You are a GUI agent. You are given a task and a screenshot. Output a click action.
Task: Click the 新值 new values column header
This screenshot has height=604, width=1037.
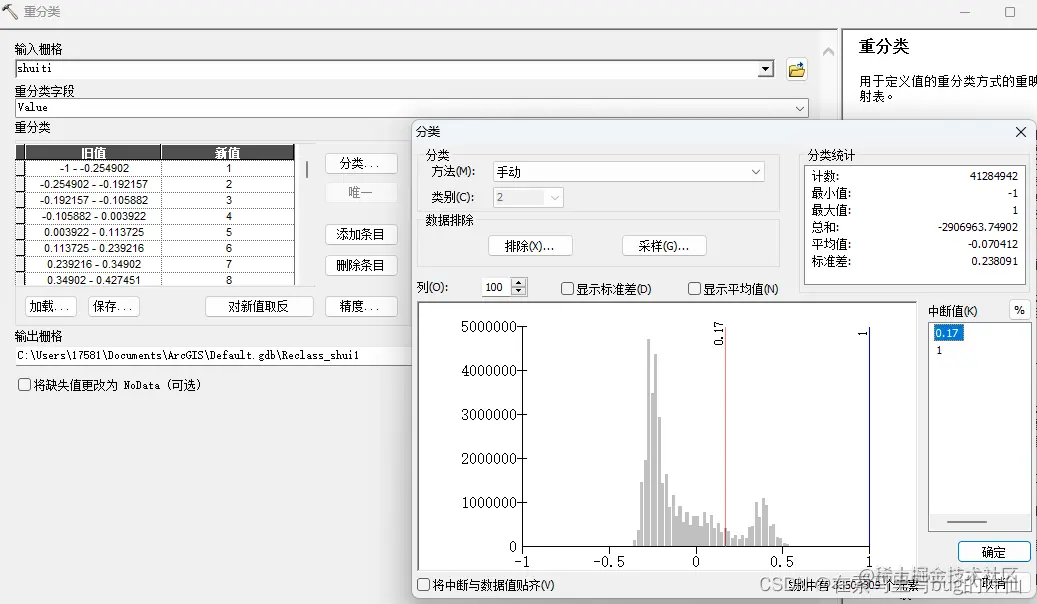click(x=228, y=152)
